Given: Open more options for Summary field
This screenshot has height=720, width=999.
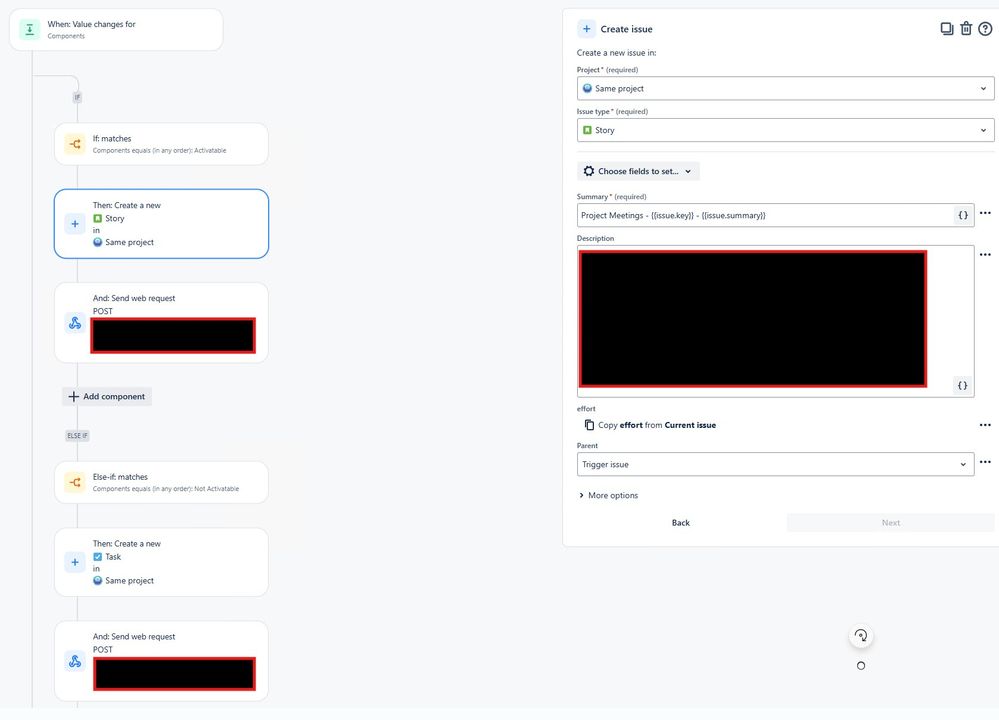Looking at the screenshot, I should [985, 213].
